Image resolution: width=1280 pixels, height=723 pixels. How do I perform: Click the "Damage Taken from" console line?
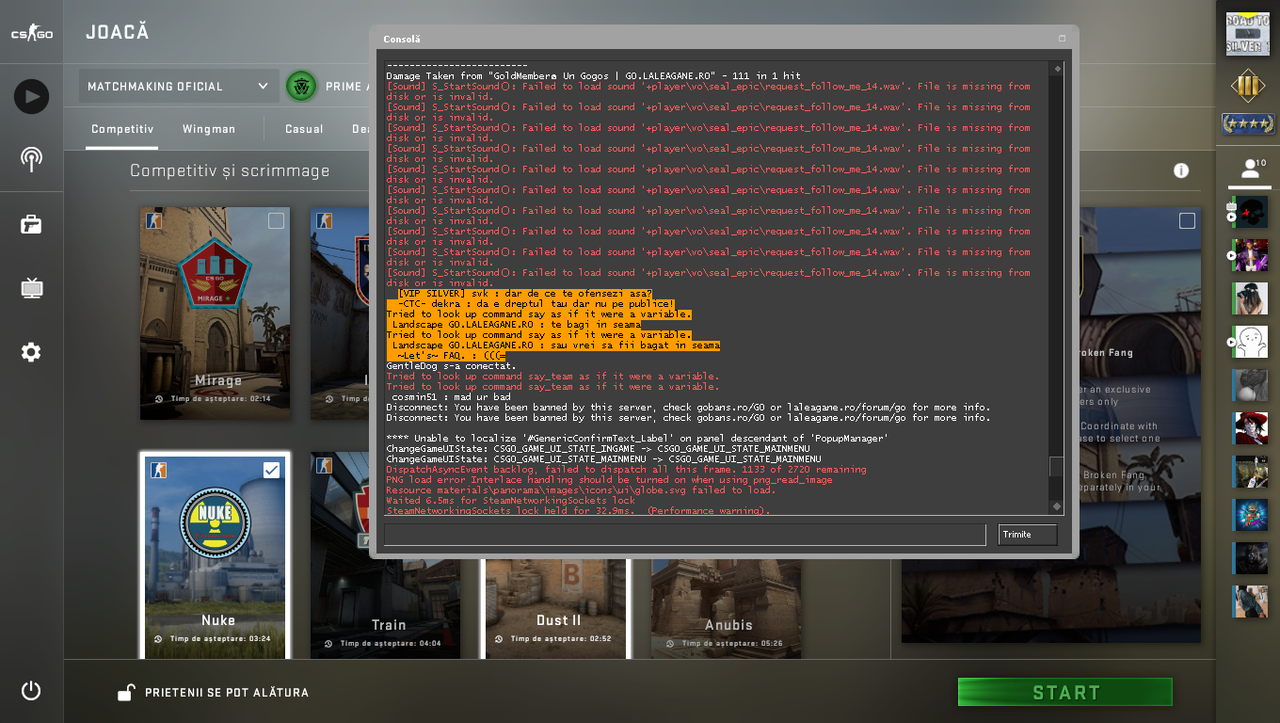coord(593,76)
